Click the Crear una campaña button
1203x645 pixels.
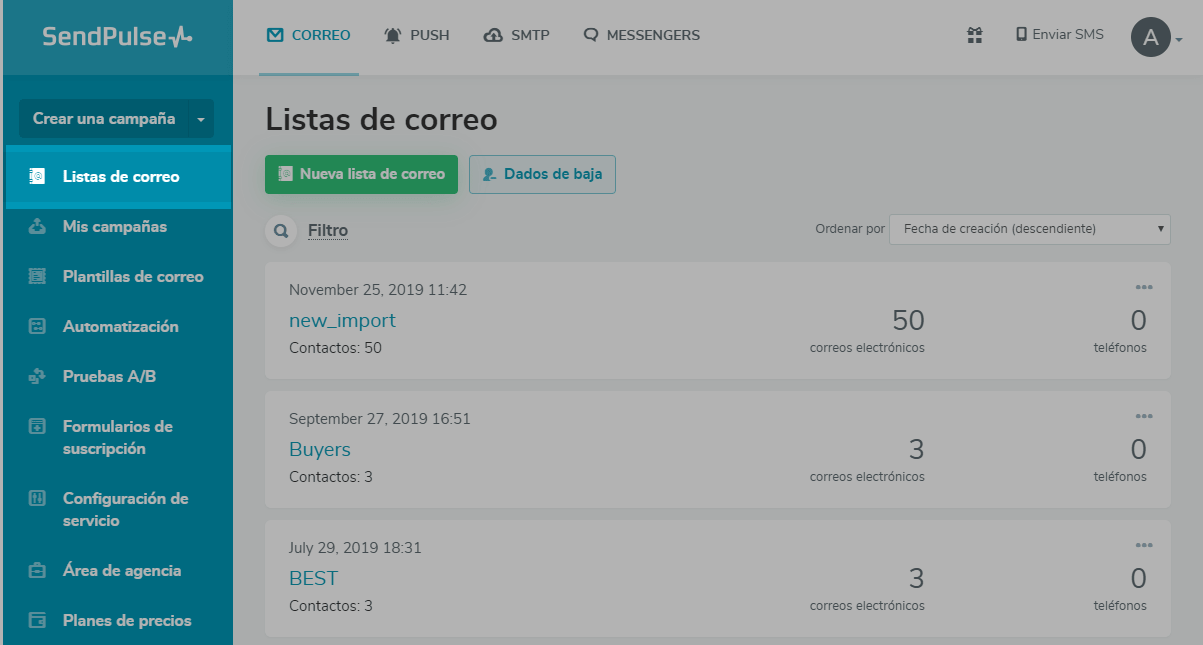(104, 119)
